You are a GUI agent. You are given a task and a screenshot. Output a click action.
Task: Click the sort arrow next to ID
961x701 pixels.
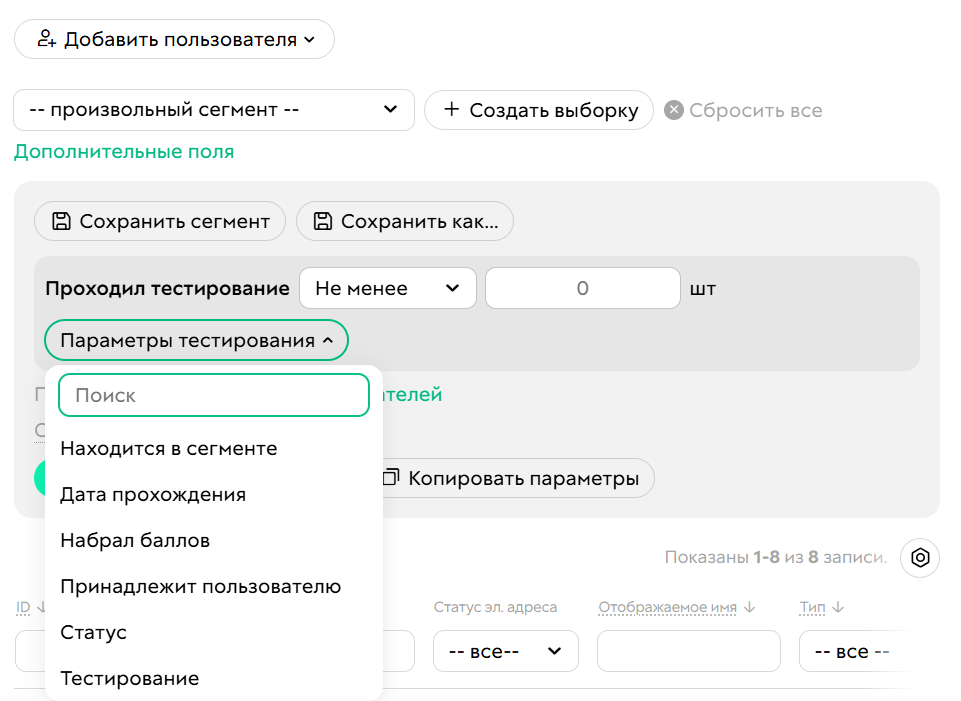pos(40,605)
